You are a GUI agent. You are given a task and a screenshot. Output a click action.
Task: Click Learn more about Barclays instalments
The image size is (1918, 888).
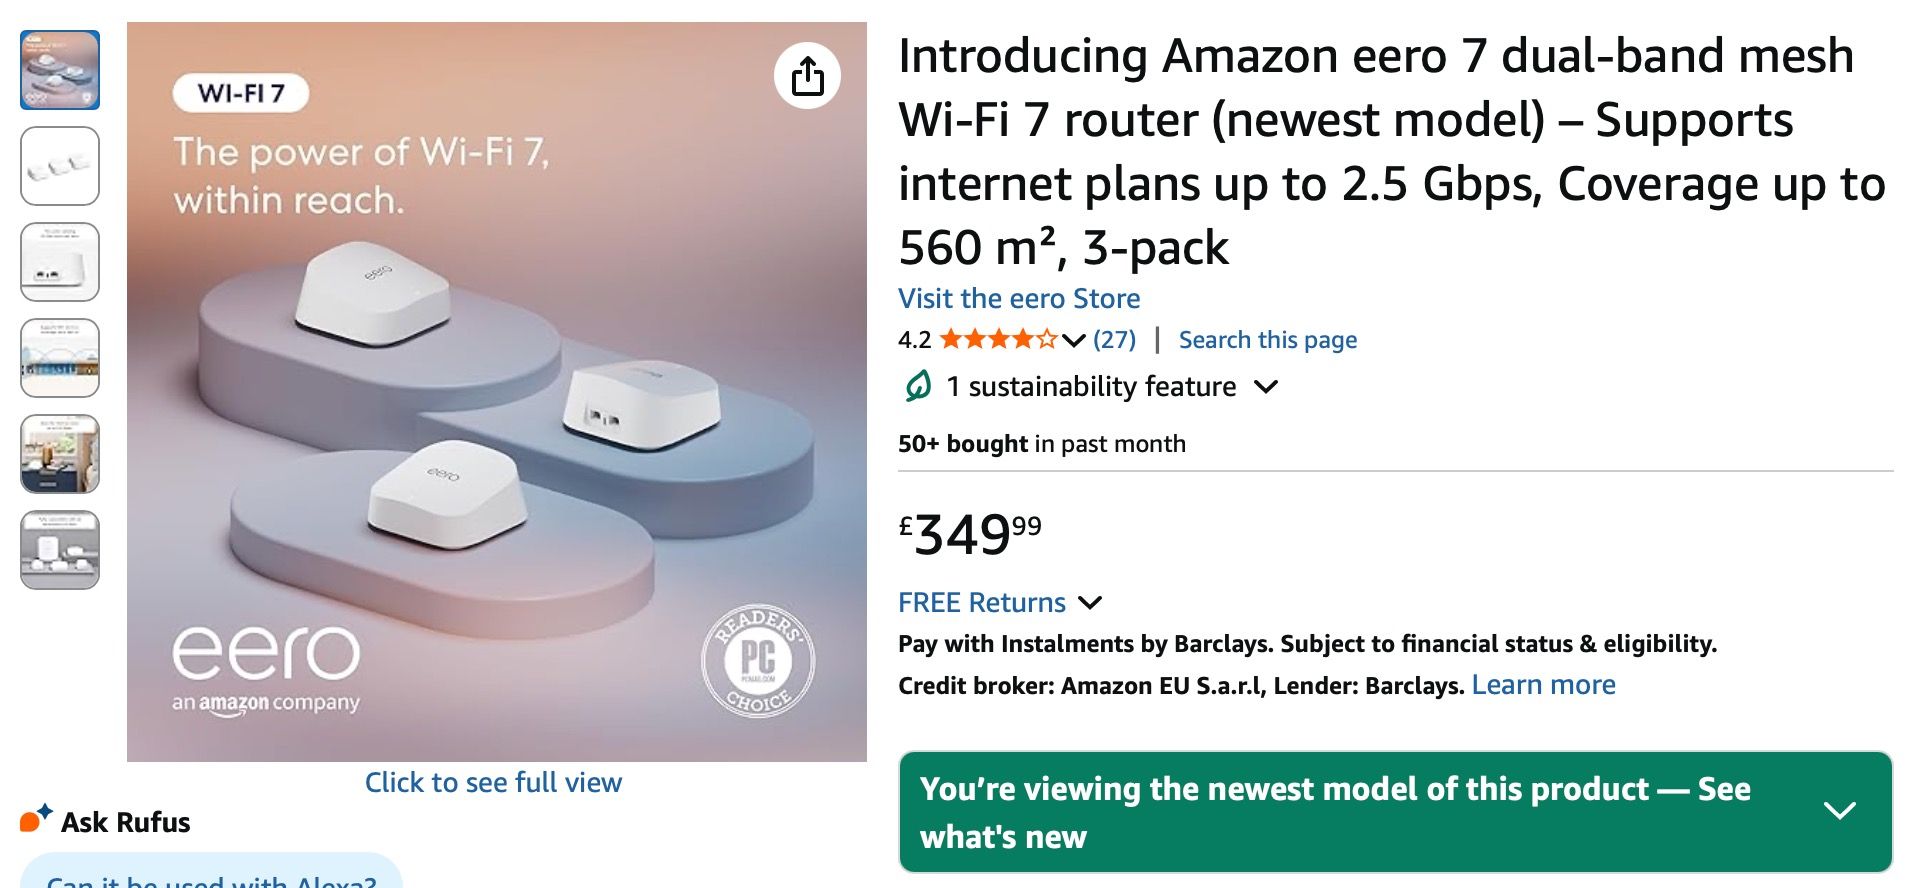pyautogui.click(x=1543, y=685)
